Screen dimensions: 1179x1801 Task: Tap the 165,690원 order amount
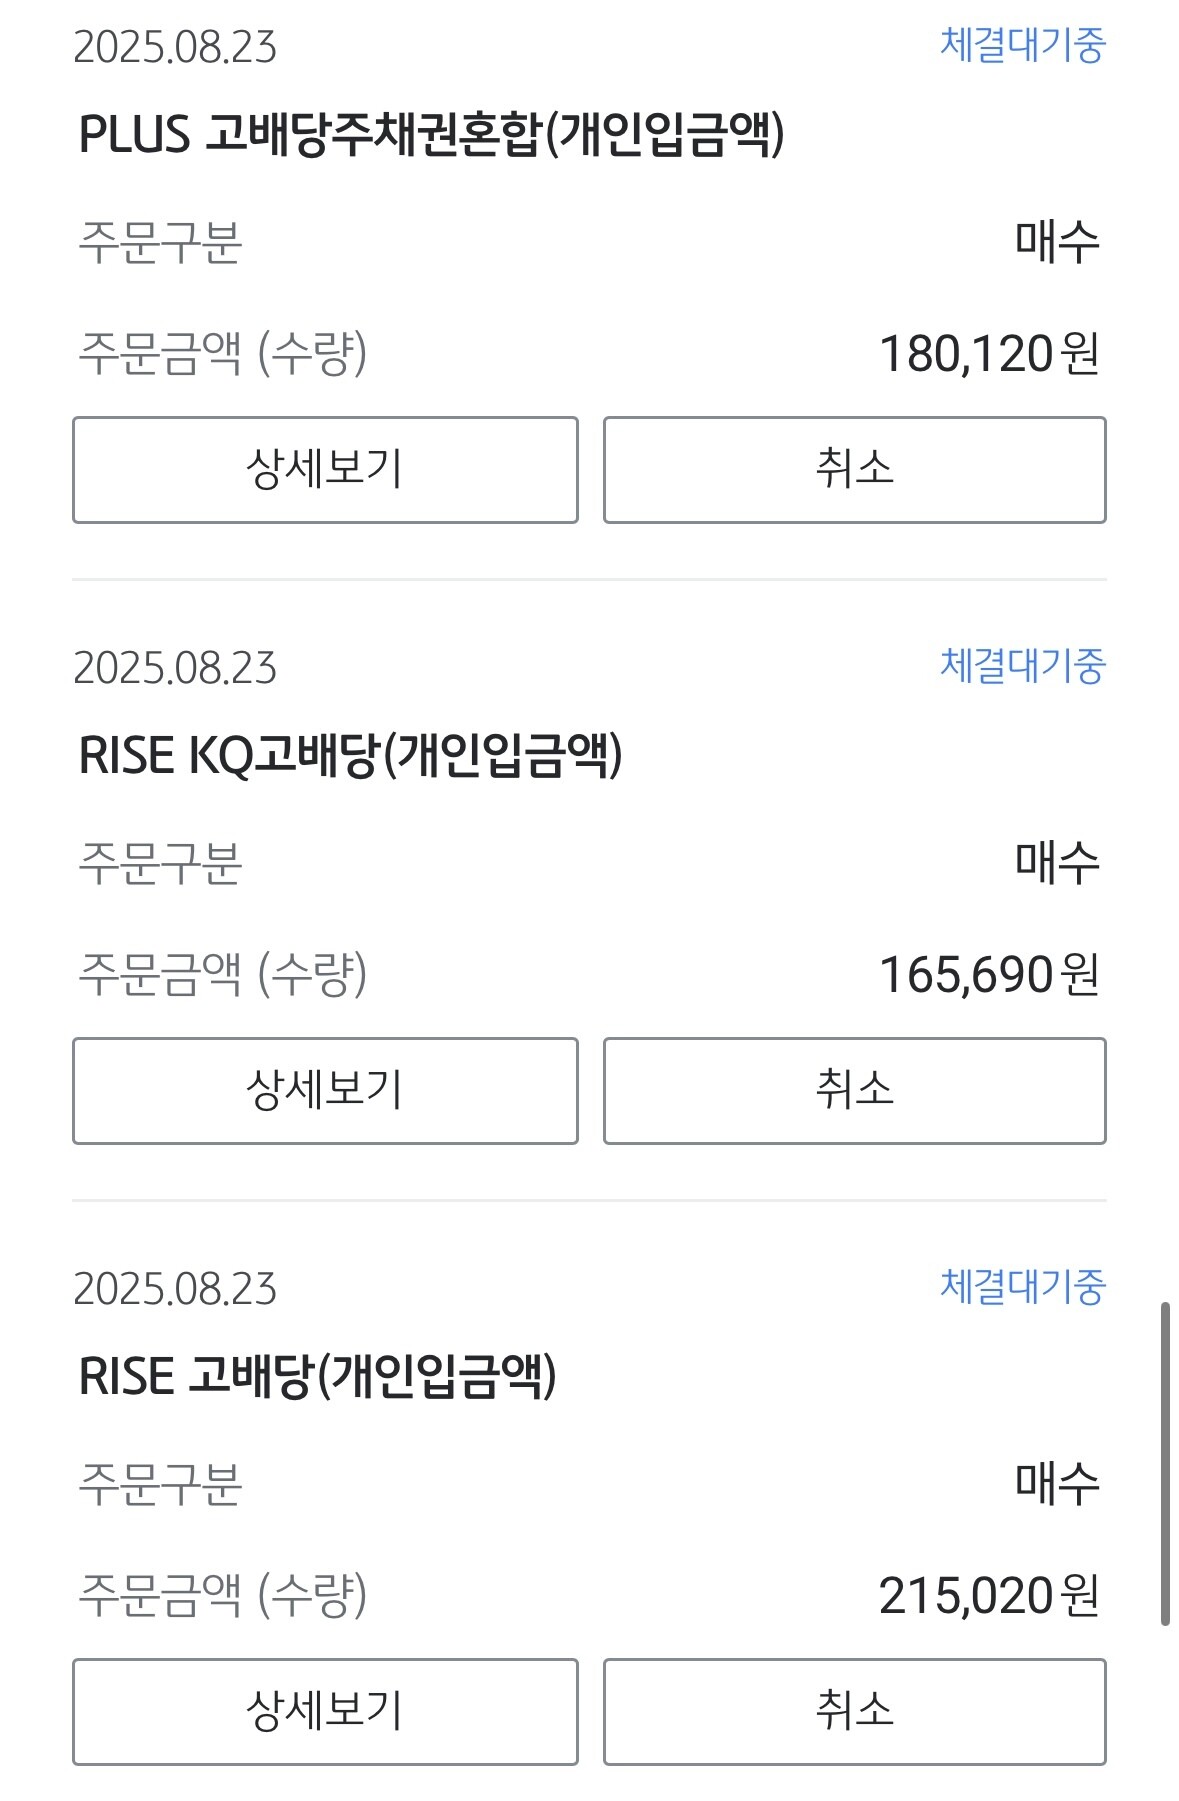coord(988,975)
